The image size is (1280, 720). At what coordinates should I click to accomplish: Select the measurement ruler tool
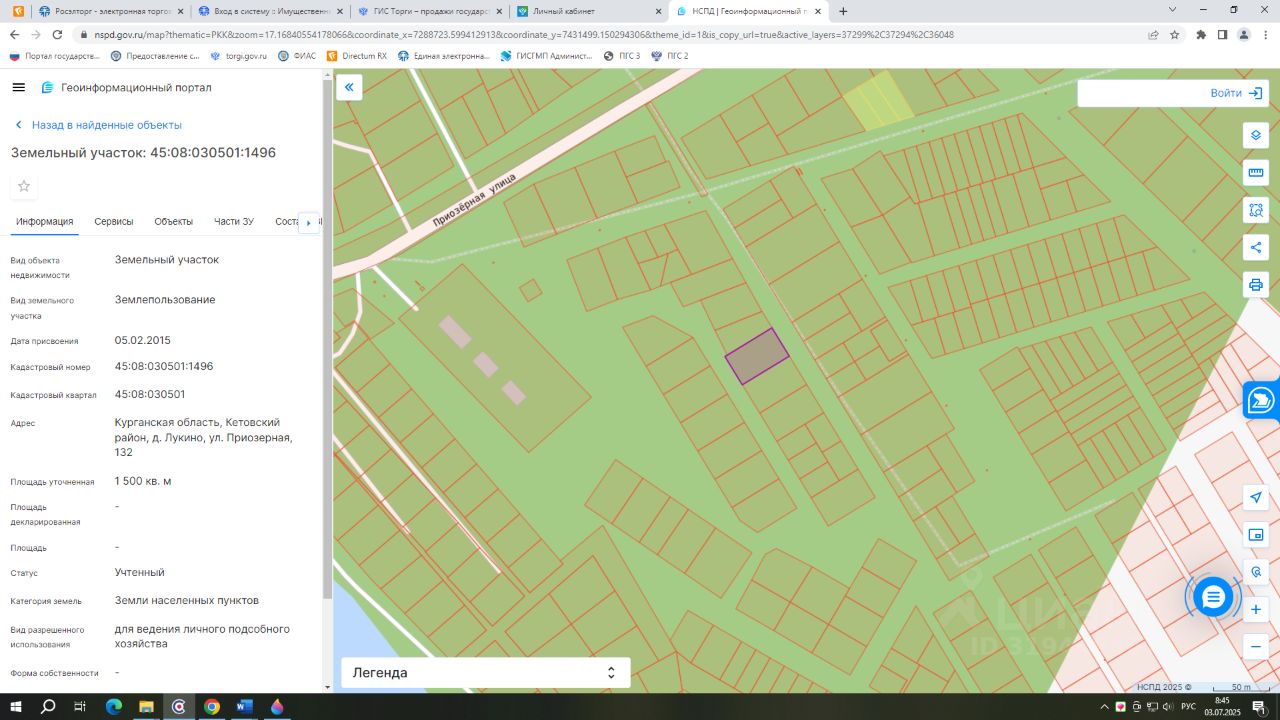[1256, 173]
